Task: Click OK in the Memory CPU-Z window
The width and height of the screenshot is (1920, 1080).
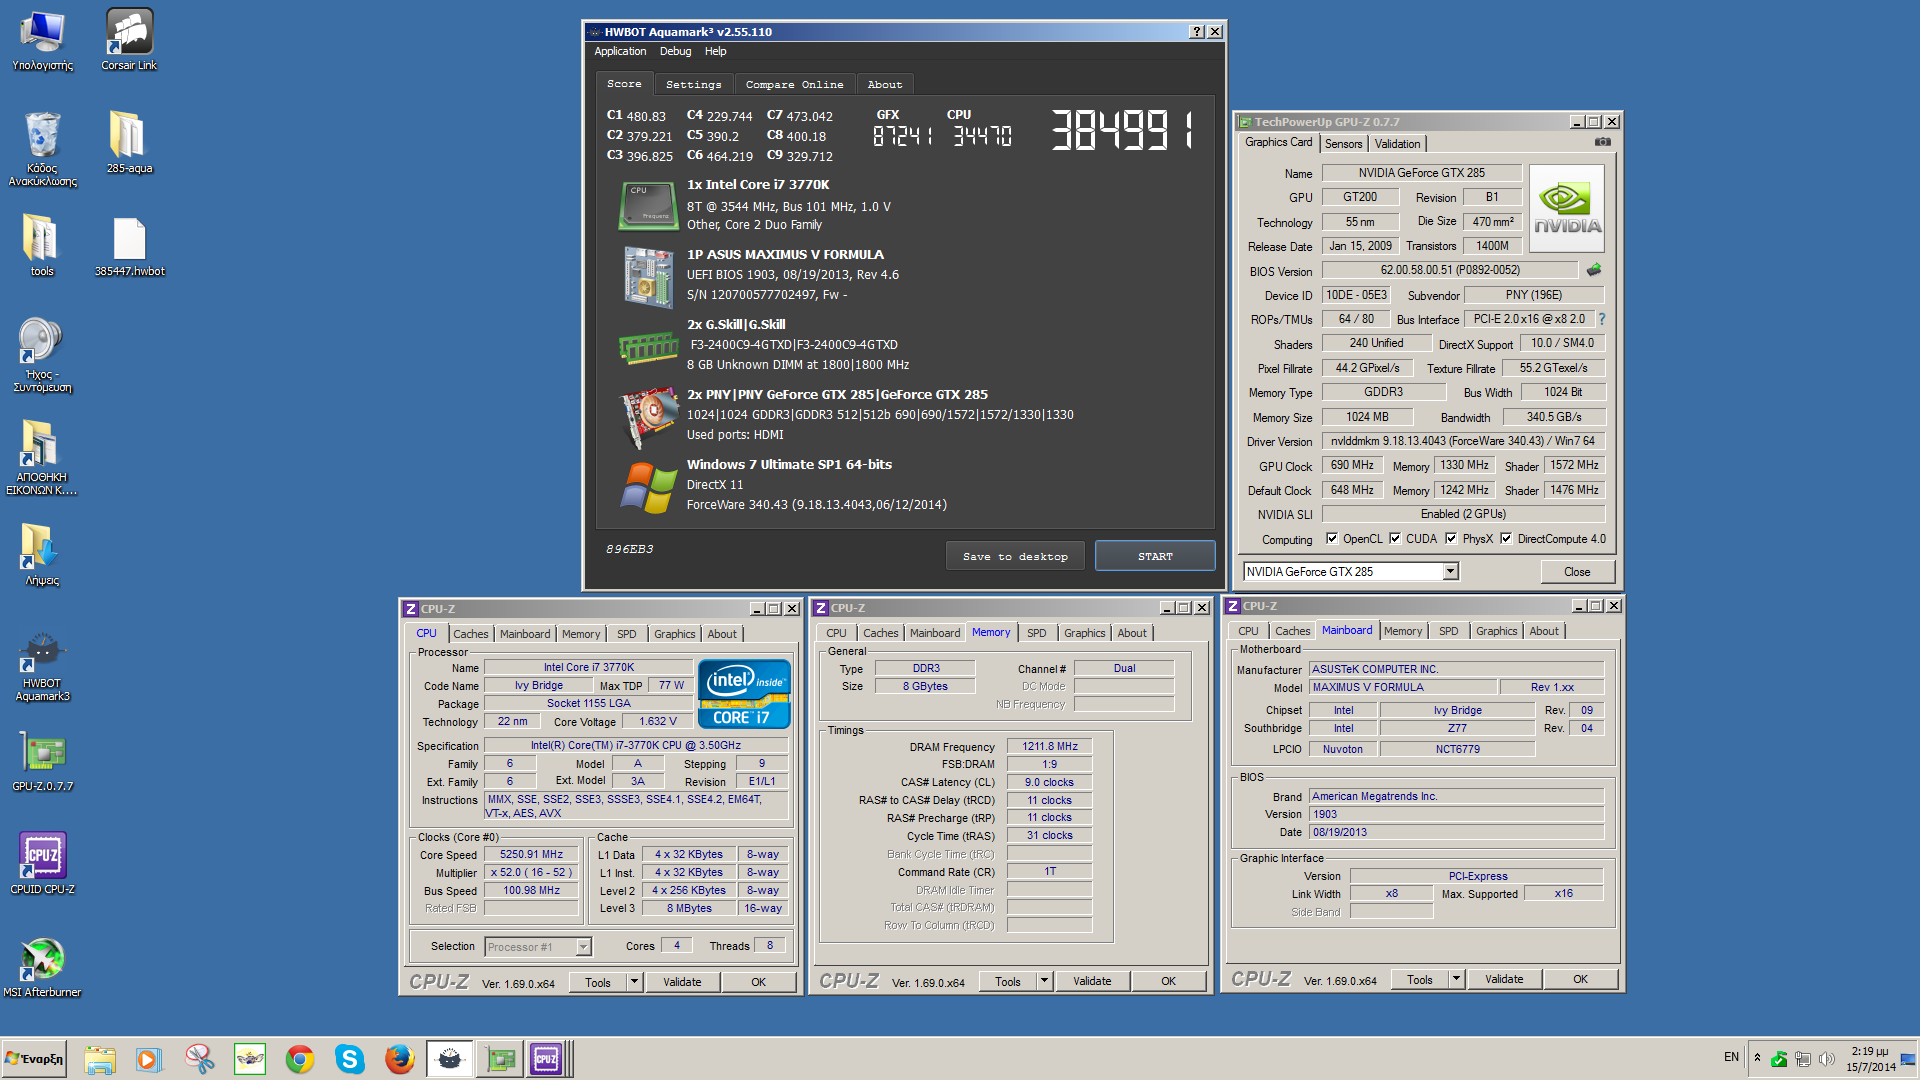Action: pos(1168,981)
